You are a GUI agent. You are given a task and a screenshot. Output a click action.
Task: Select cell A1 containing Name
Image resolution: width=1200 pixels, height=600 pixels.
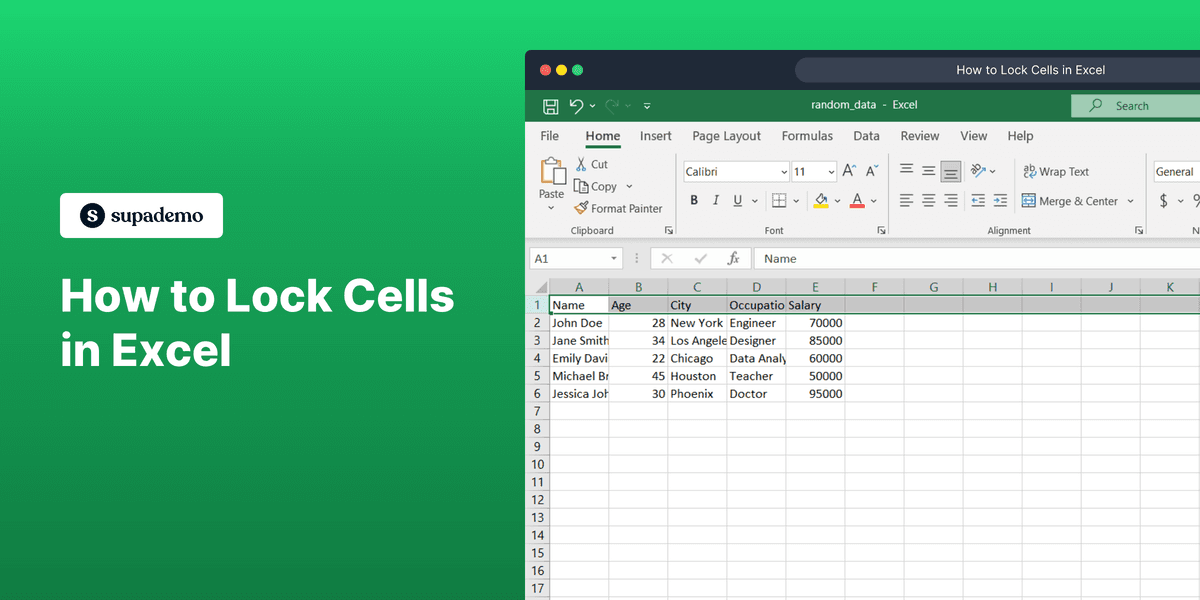tap(578, 305)
